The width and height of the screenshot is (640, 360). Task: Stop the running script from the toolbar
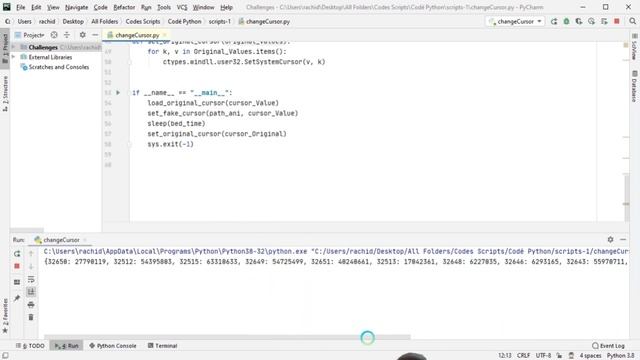click(617, 21)
